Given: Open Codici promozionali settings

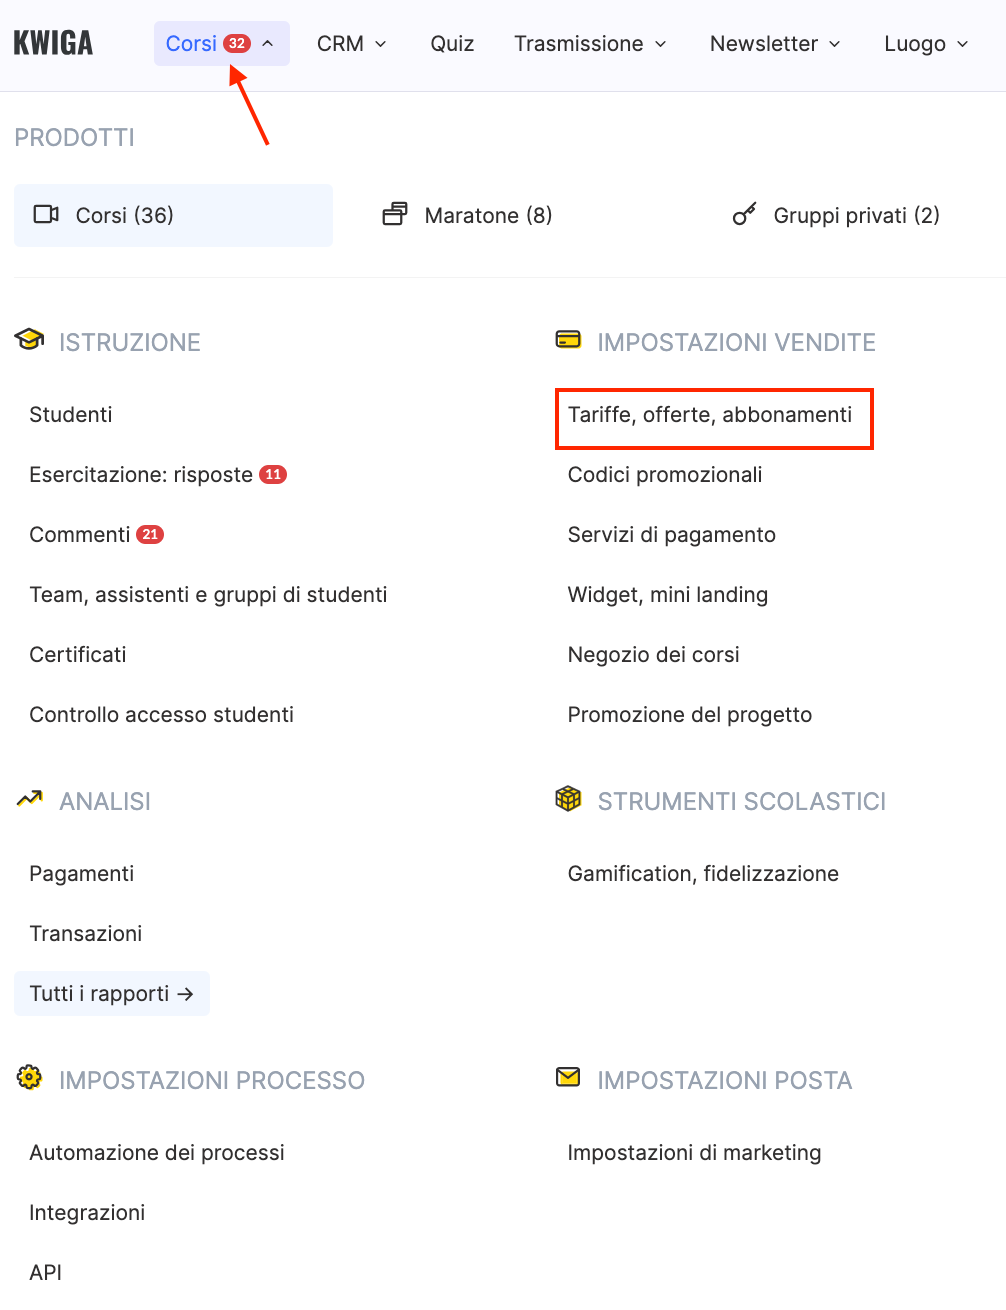Looking at the screenshot, I should (x=665, y=475).
